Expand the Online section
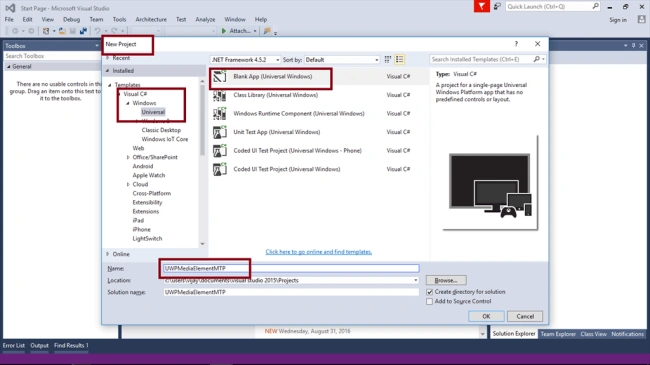The height and width of the screenshot is (365, 650). (108, 254)
